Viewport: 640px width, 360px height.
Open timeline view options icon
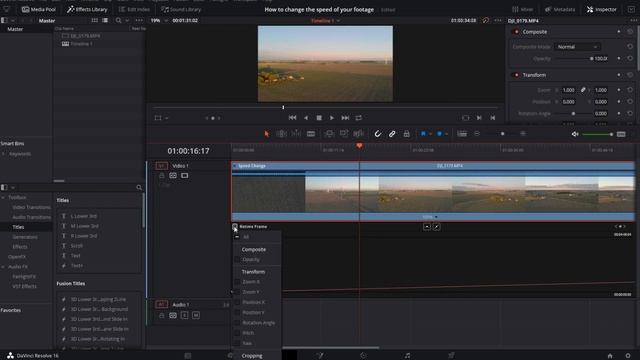462,134
